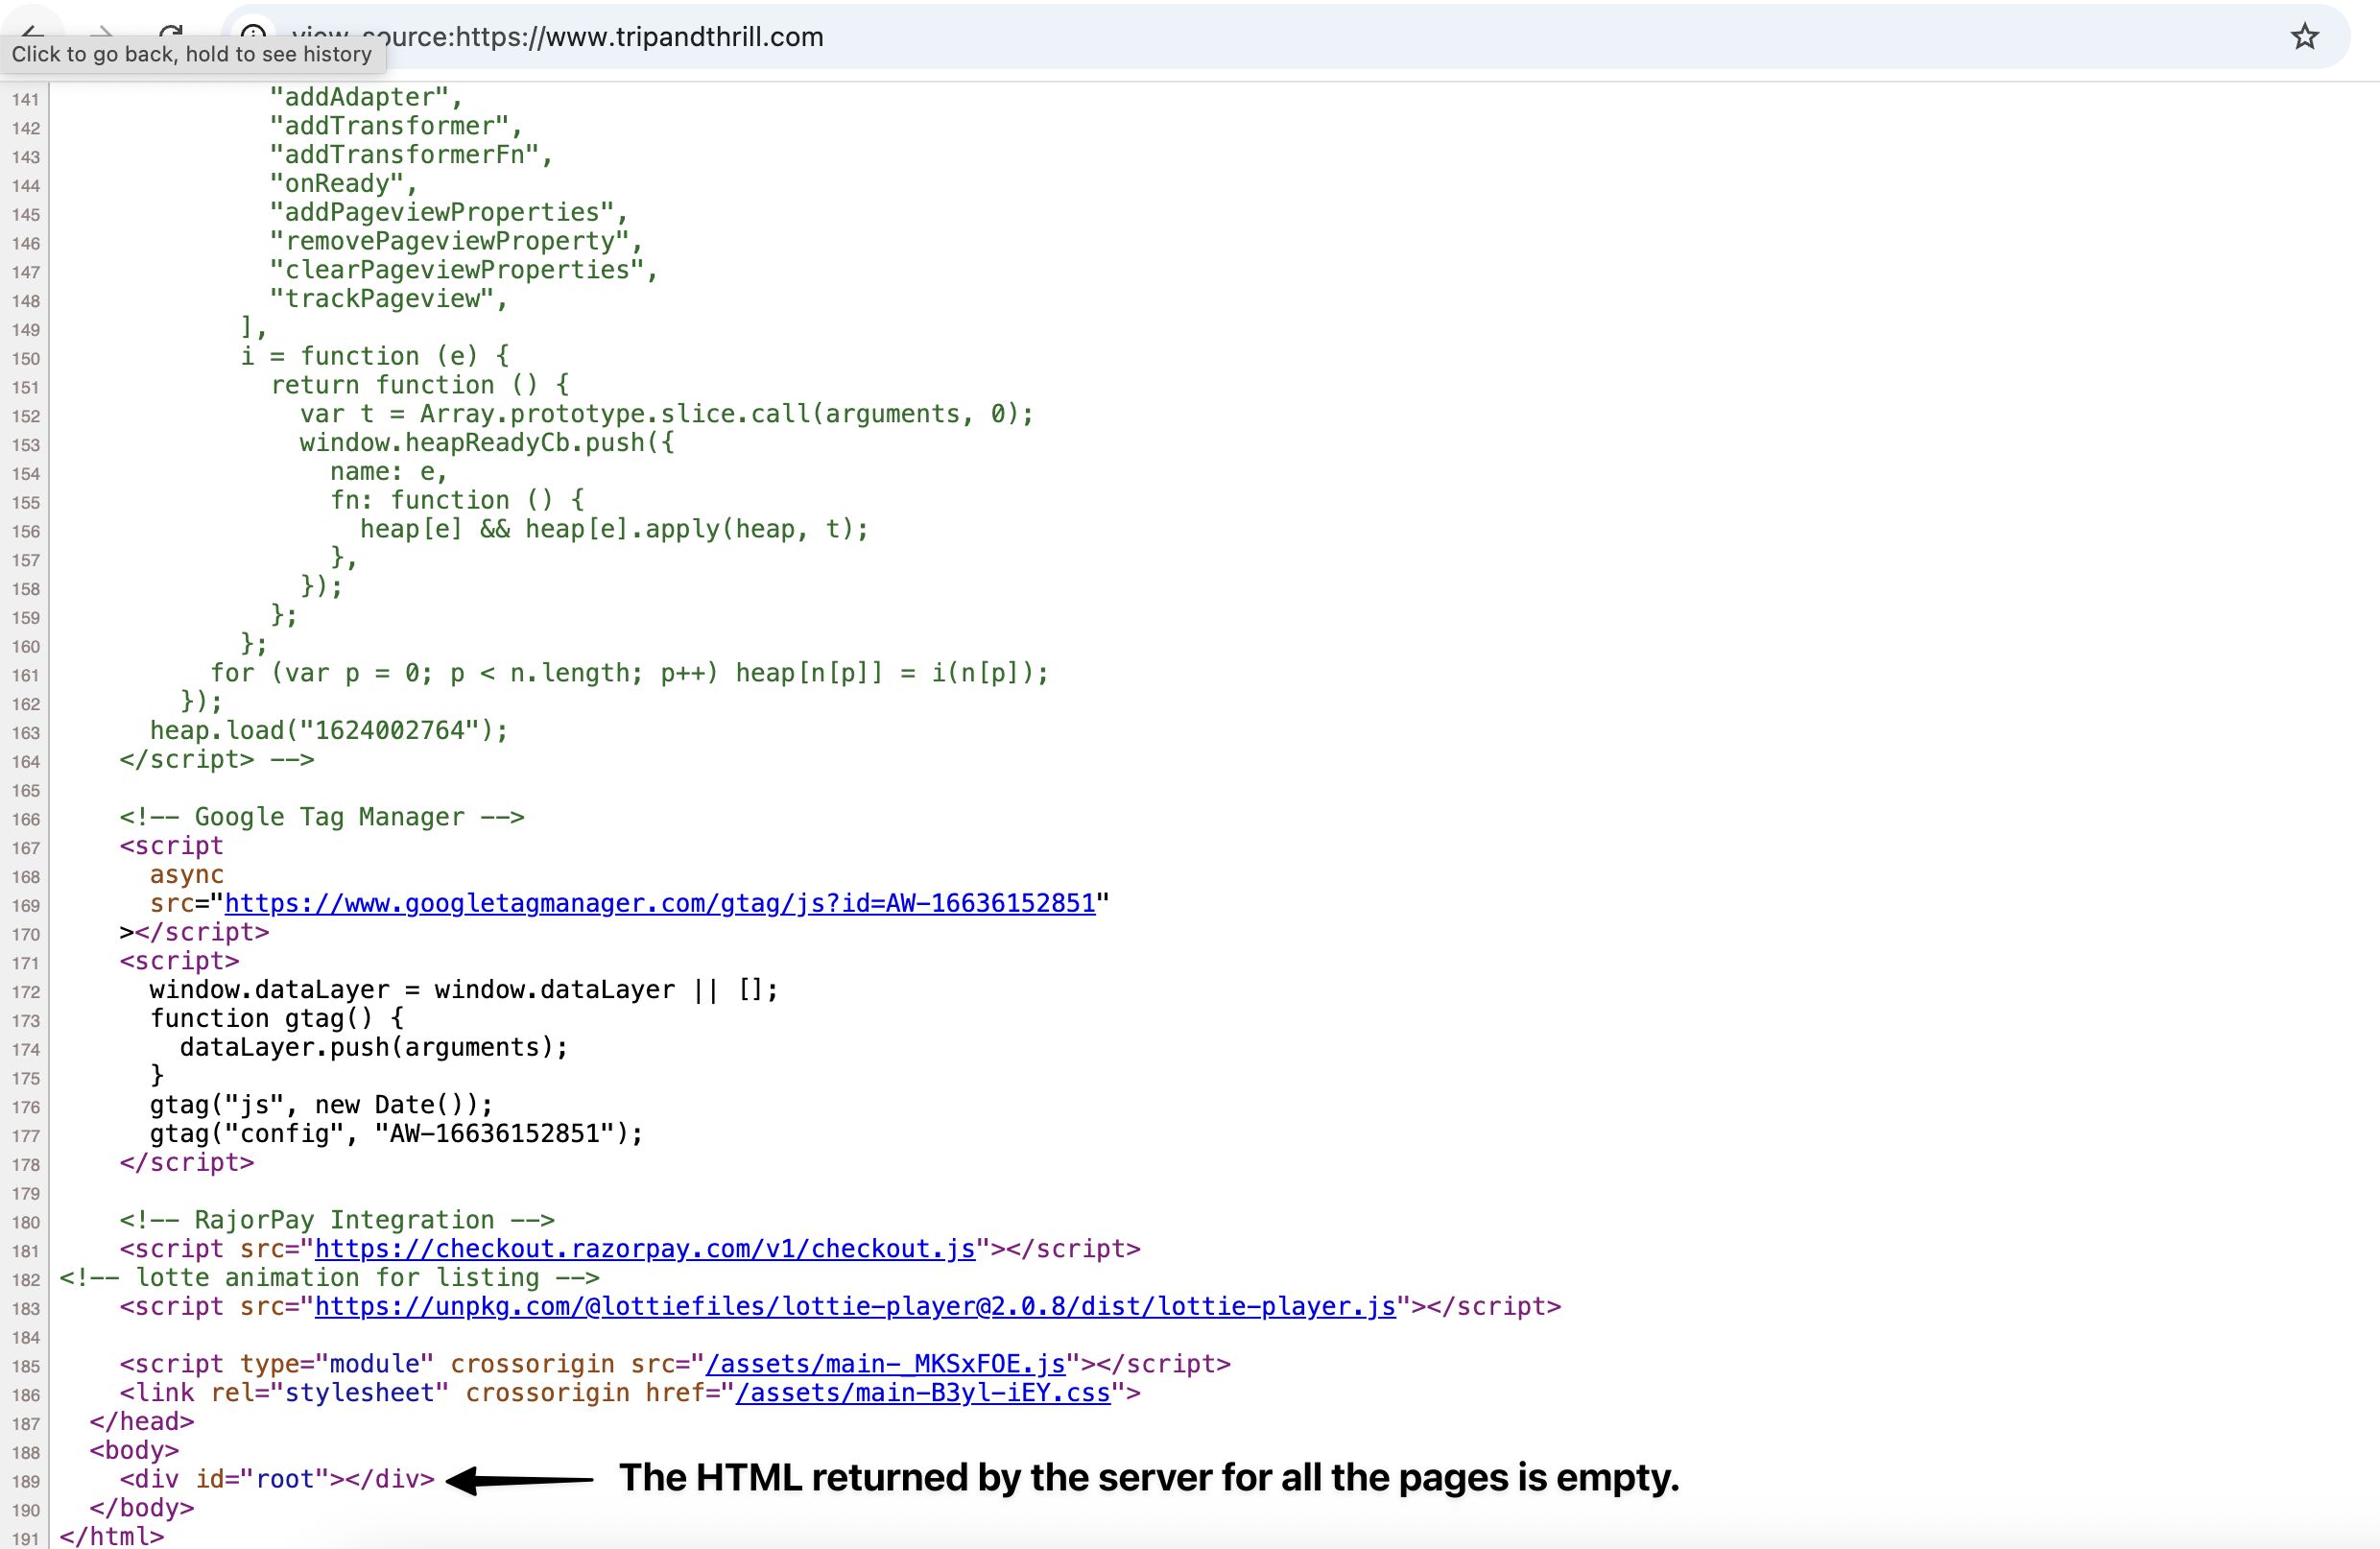Open the /assets/main-B3yl-iEY.css link
This screenshot has height=1549, width=2380.
click(923, 1393)
